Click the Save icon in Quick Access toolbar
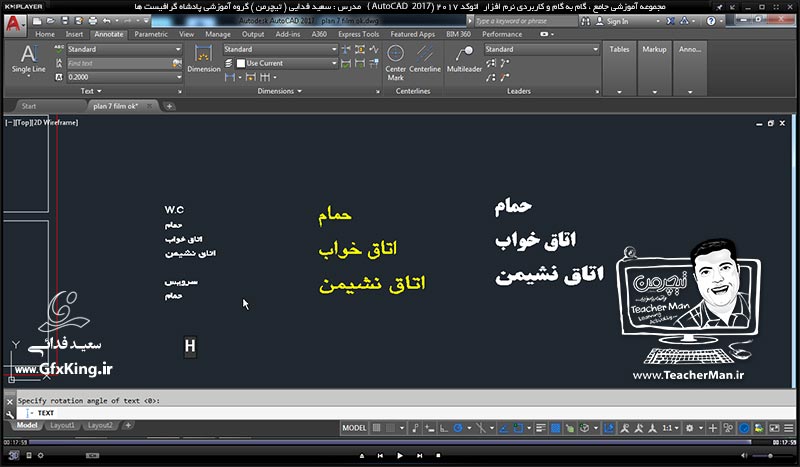The height and width of the screenshot is (467, 800). pyautogui.click(x=65, y=21)
